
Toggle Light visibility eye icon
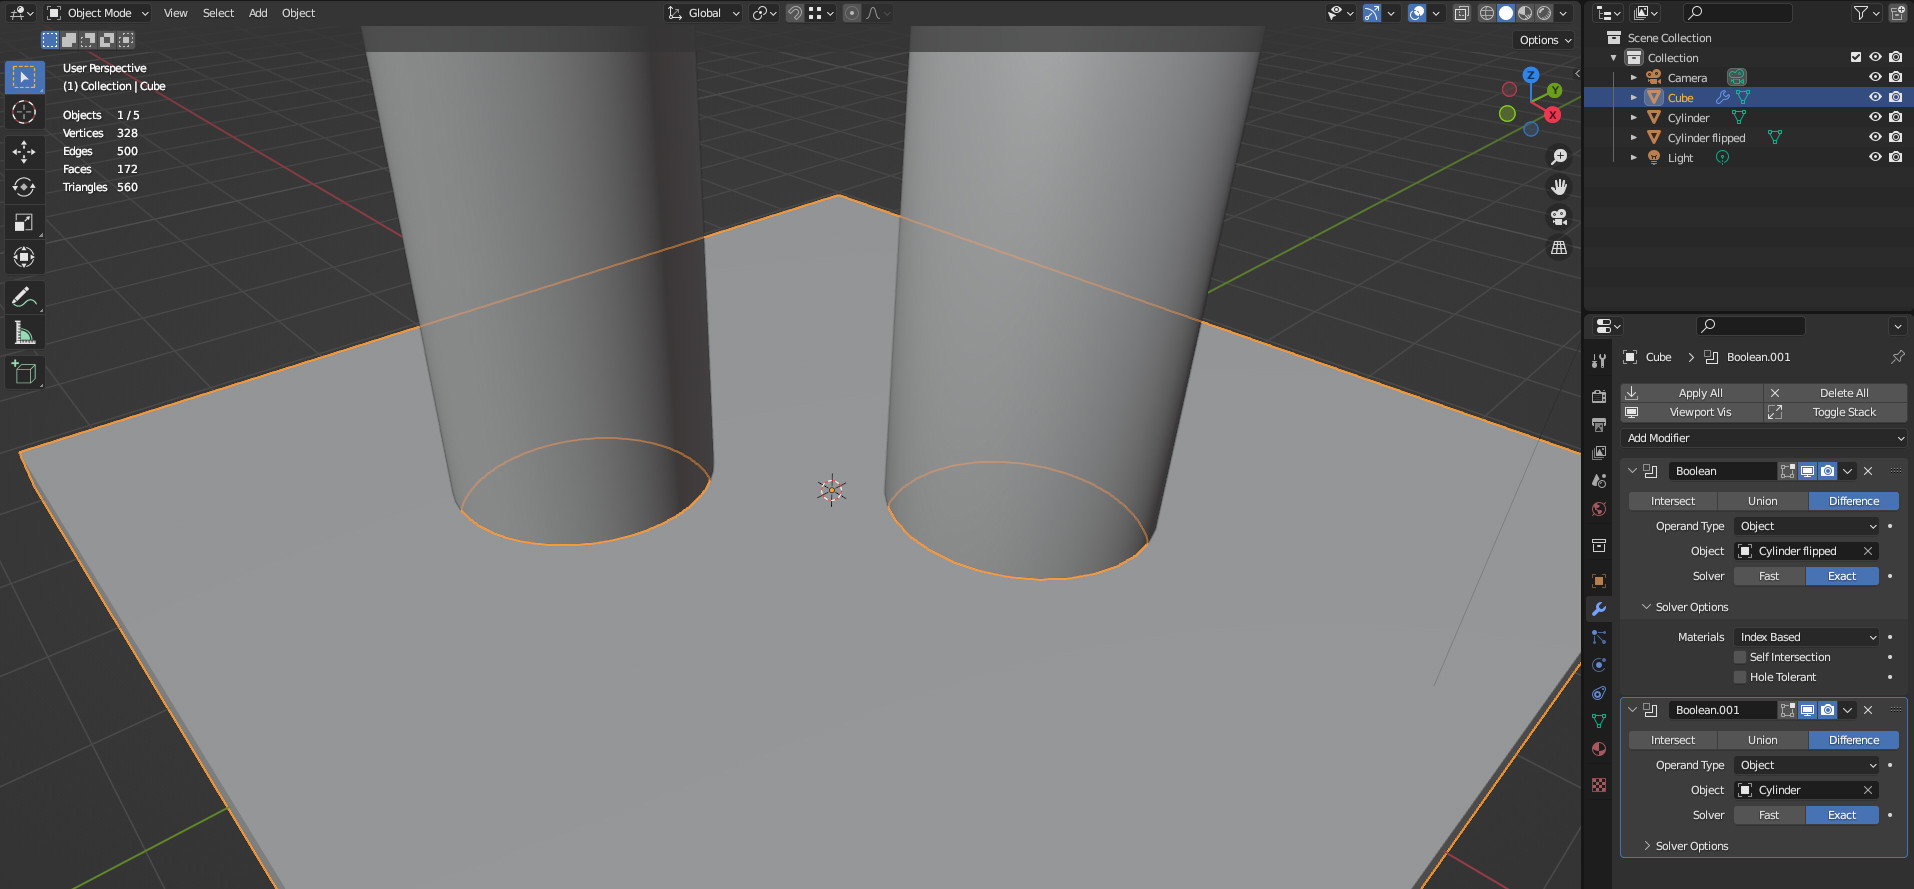tap(1875, 157)
